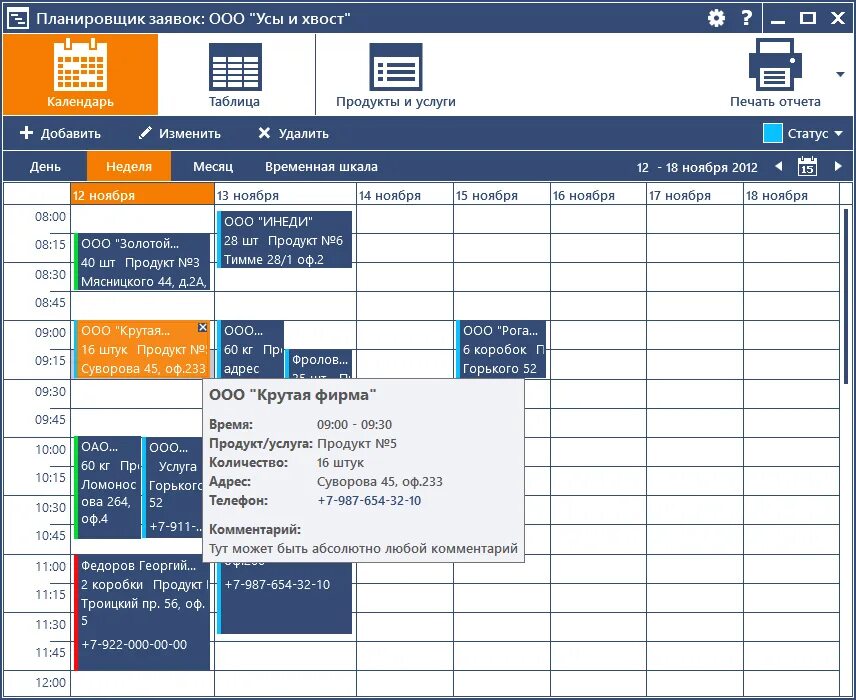This screenshot has width=856, height=700.
Task: Select the Федоров Георгий... appointment
Action: point(142,613)
